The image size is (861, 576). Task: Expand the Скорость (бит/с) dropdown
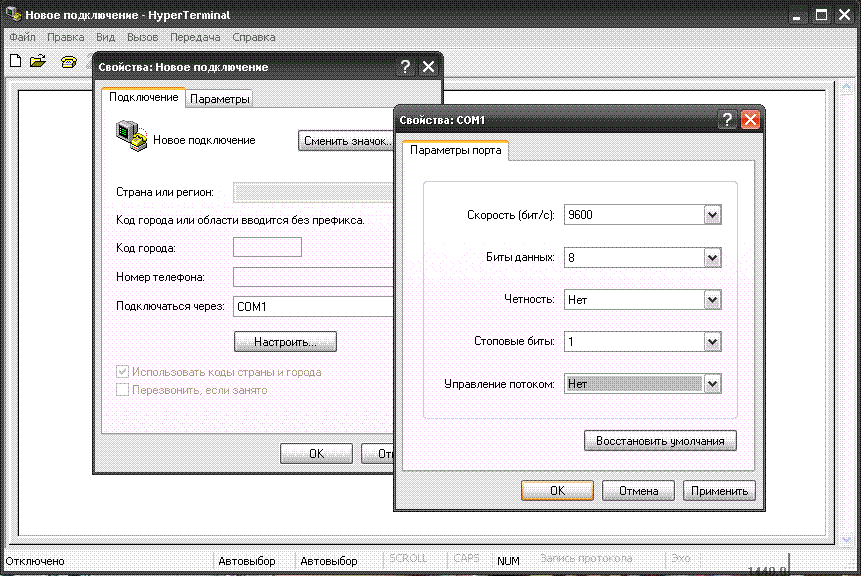click(x=712, y=215)
